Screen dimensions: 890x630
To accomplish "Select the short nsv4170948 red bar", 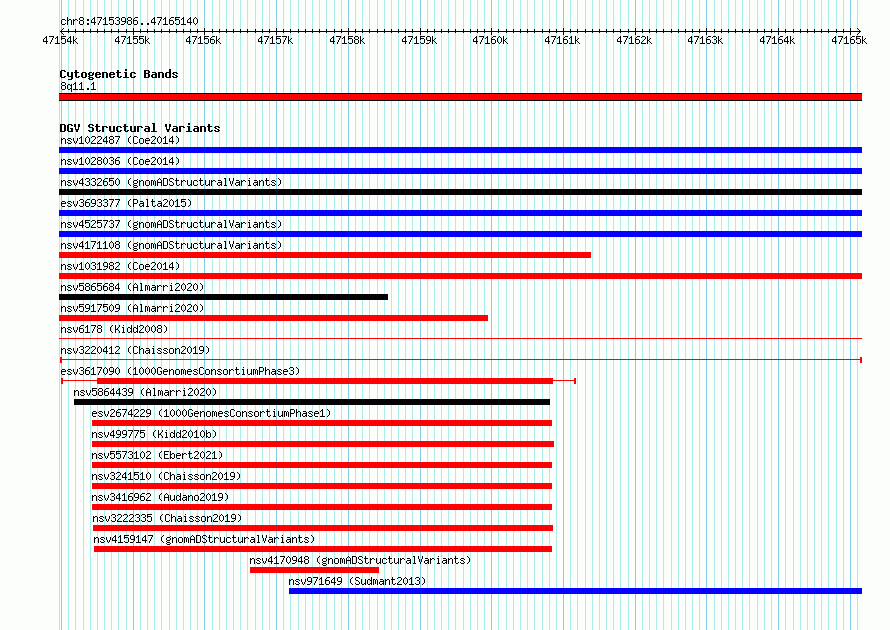I will pos(314,570).
